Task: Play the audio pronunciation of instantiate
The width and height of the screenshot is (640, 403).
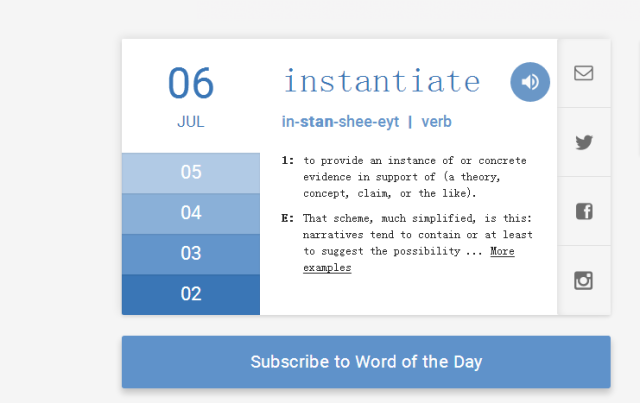Action: (x=530, y=82)
